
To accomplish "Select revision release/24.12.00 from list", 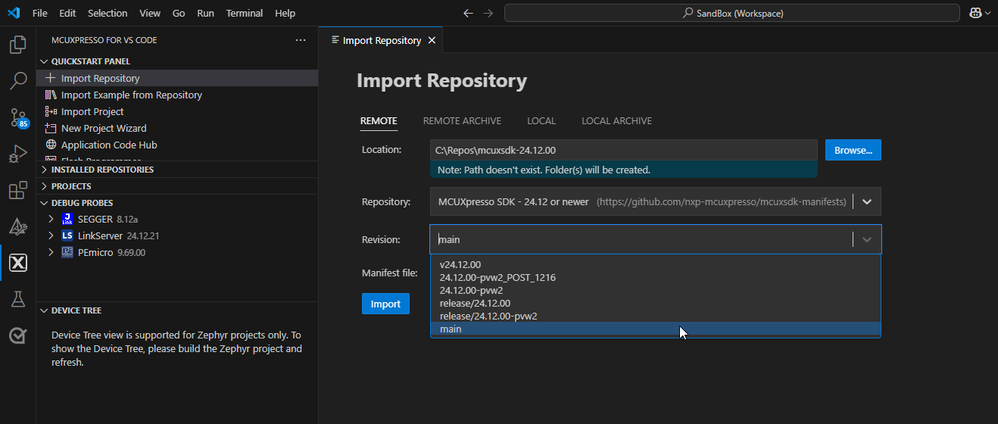I will (475, 303).
